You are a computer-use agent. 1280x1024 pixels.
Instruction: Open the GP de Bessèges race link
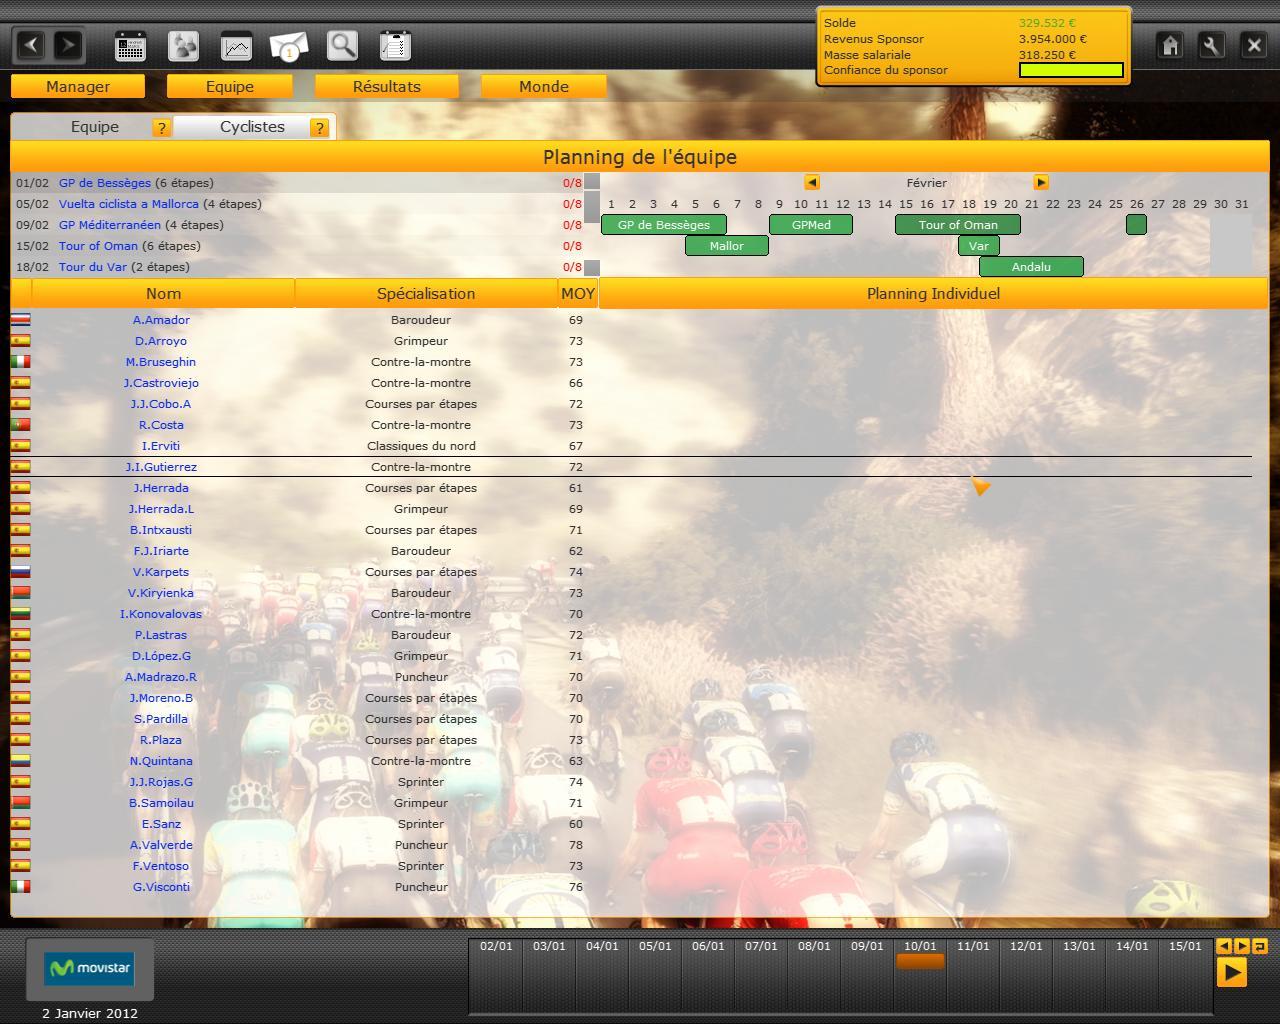105,183
